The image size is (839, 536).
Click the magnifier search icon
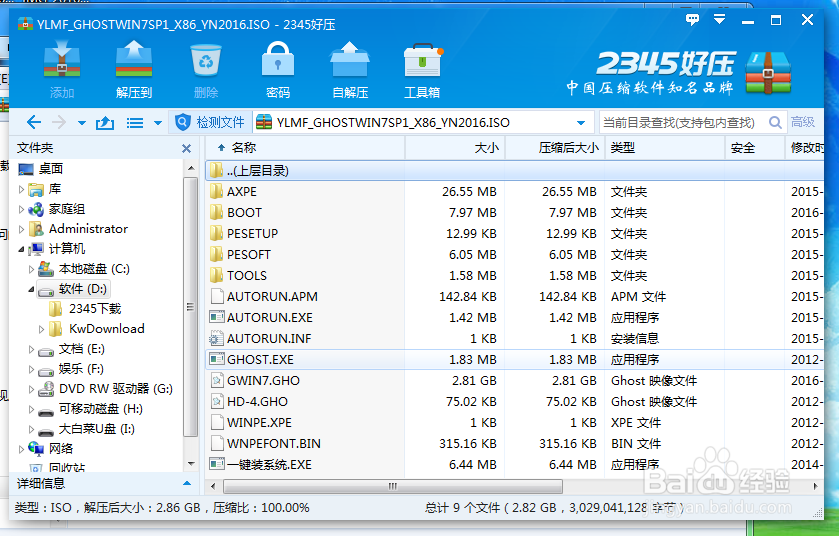coord(775,122)
